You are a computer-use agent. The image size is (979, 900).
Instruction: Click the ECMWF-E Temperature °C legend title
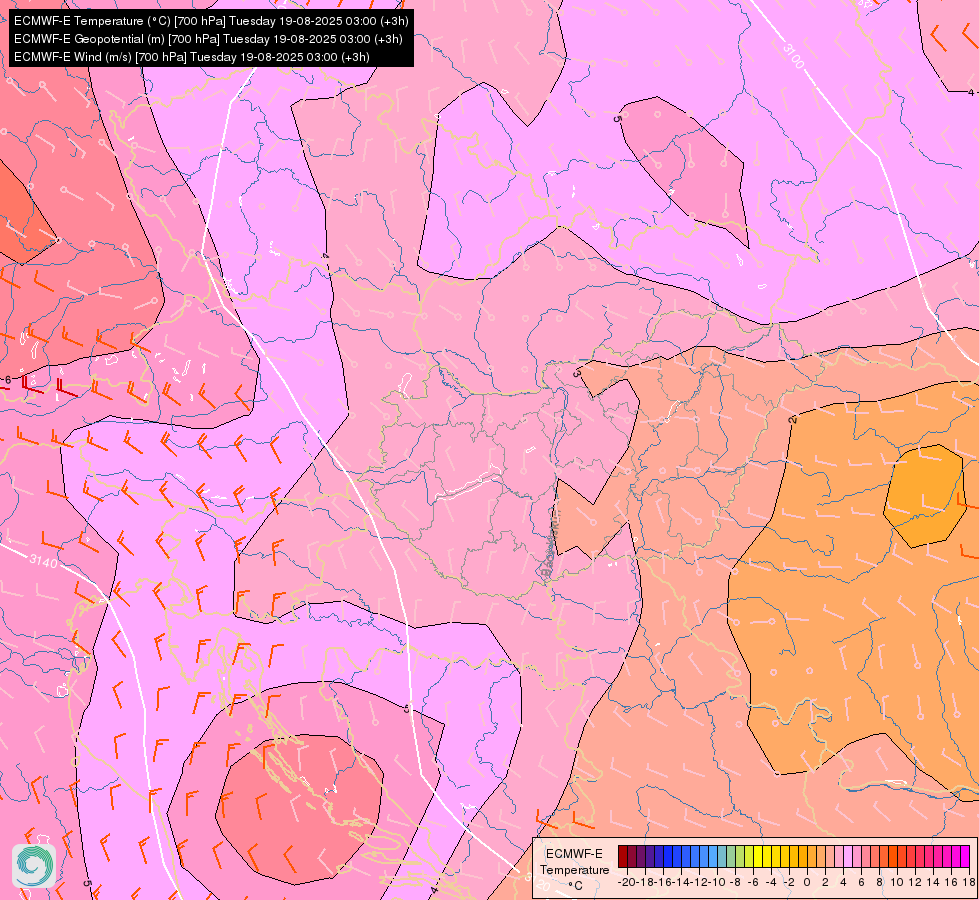[x=574, y=869]
